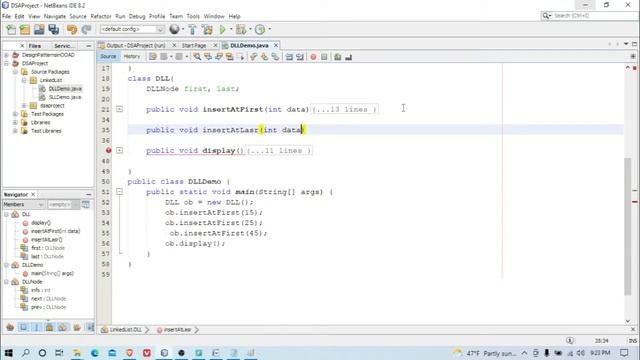Click the Uncomment lines icon

pos(349,57)
